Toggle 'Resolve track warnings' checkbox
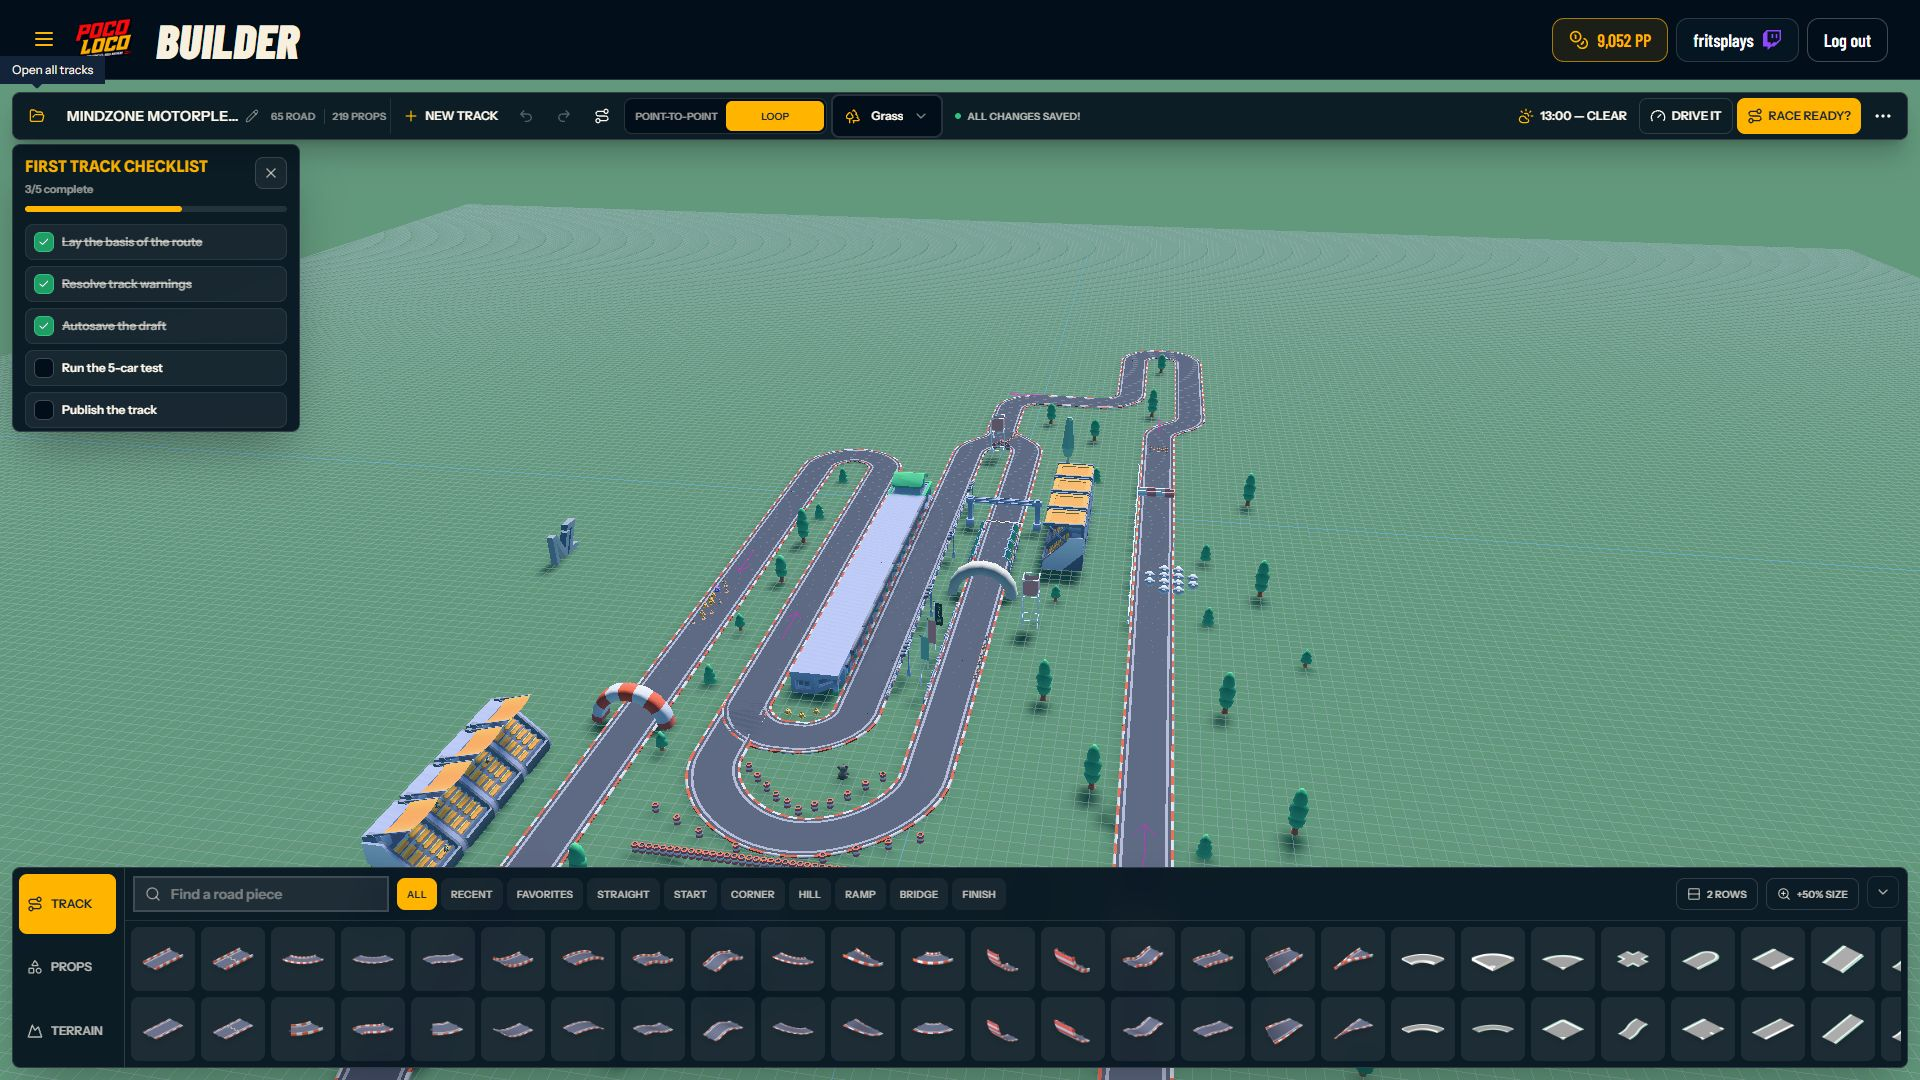Image resolution: width=1920 pixels, height=1080 pixels. 44,284
